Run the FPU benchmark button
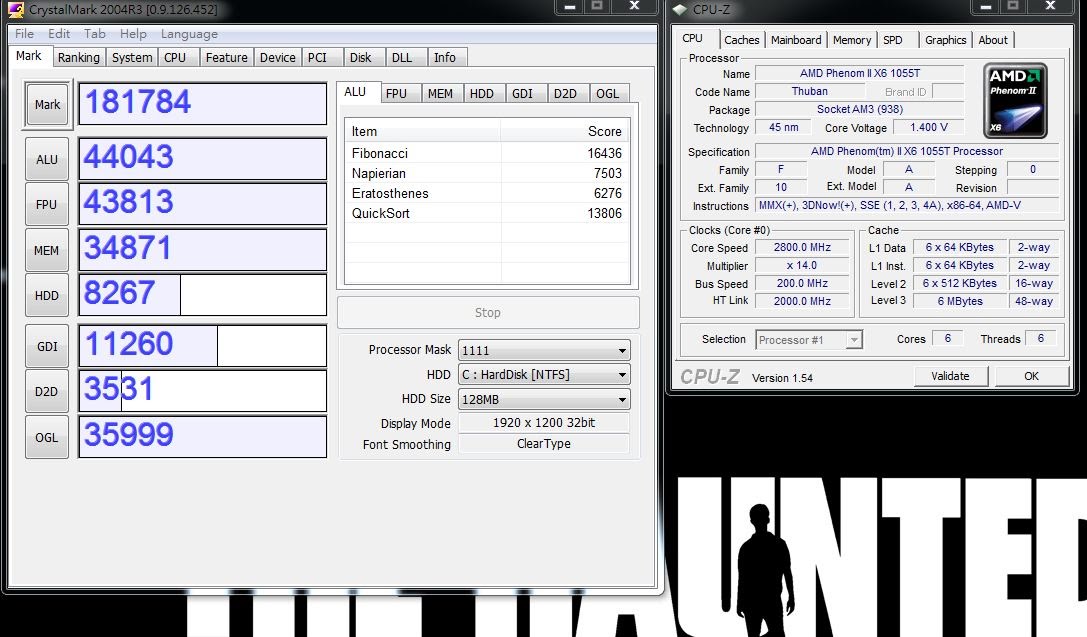 tap(46, 204)
